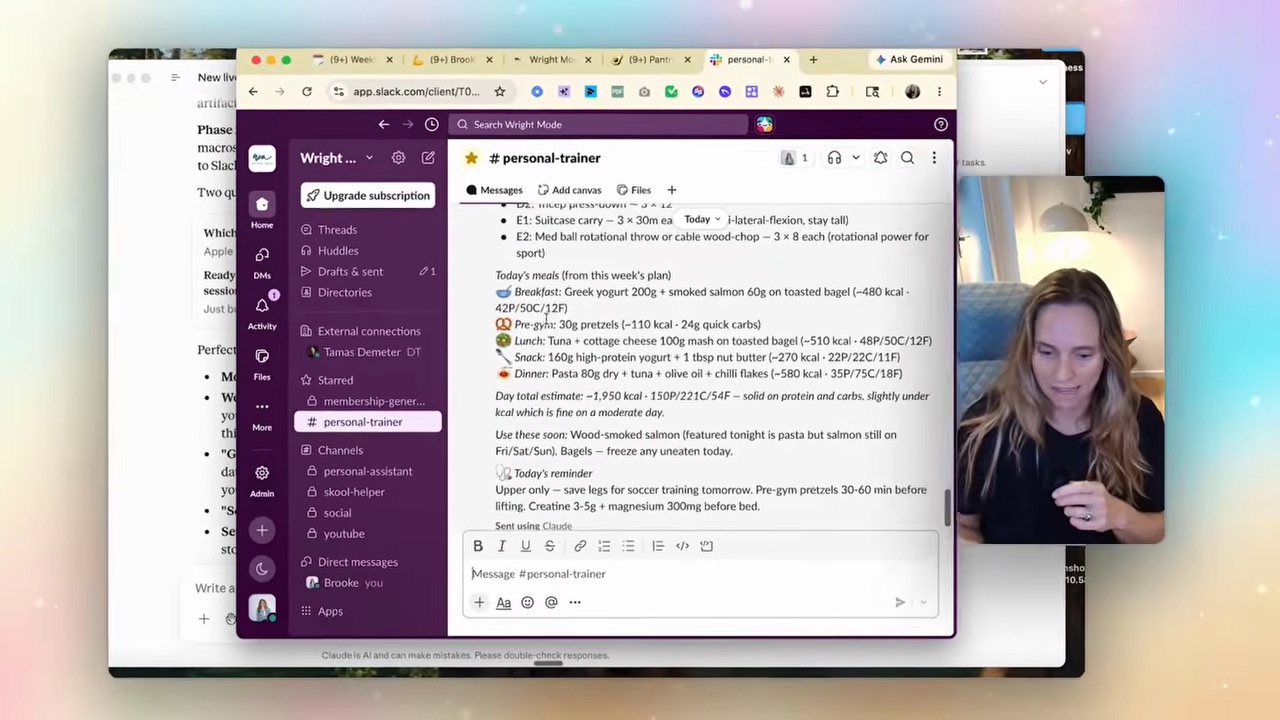This screenshot has width=1280, height=720.
Task: Open the More menu in Slack rail
Action: tap(262, 413)
